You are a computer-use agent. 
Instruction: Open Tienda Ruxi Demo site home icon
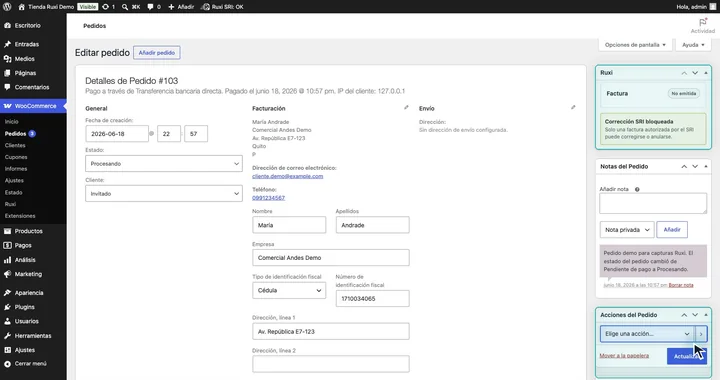pos(22,6)
